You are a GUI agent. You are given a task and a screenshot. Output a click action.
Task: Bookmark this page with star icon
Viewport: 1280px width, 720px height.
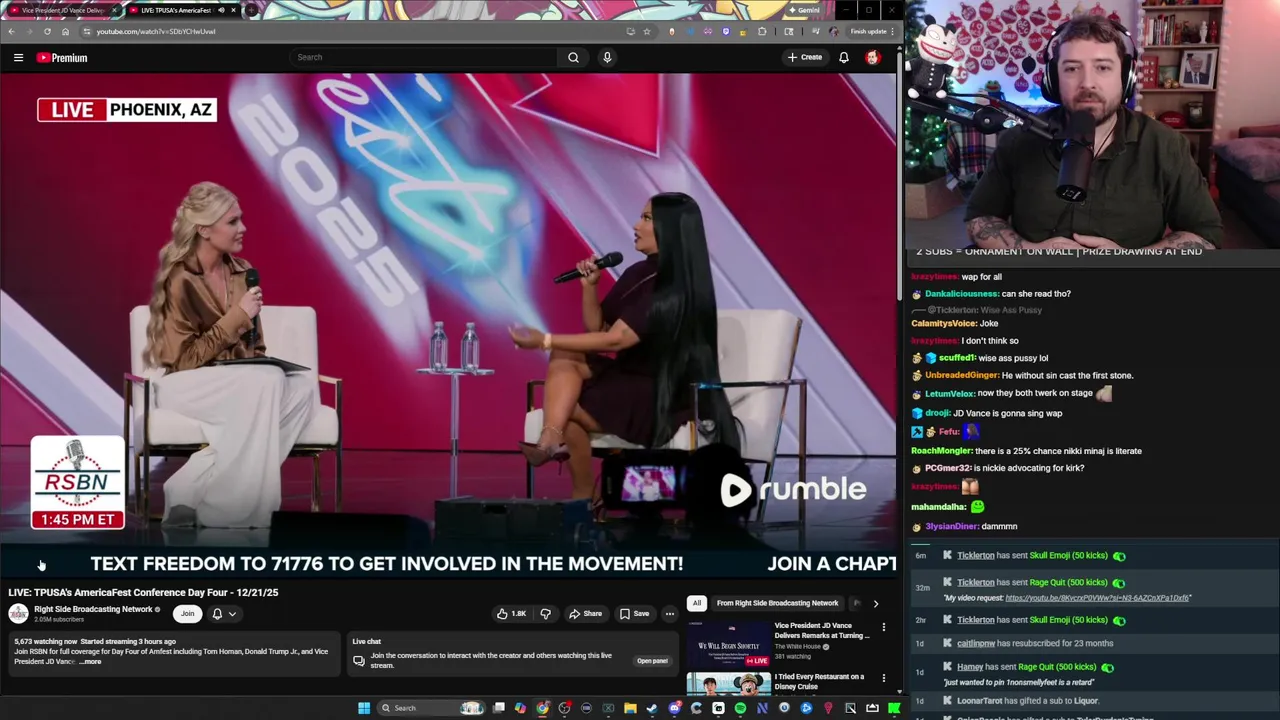coord(647,31)
